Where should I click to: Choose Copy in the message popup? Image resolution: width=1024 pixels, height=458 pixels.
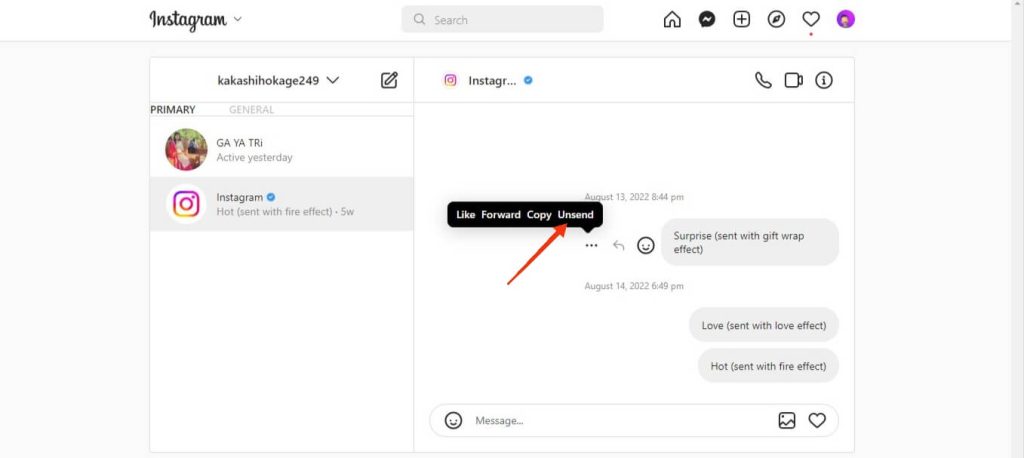coord(539,214)
